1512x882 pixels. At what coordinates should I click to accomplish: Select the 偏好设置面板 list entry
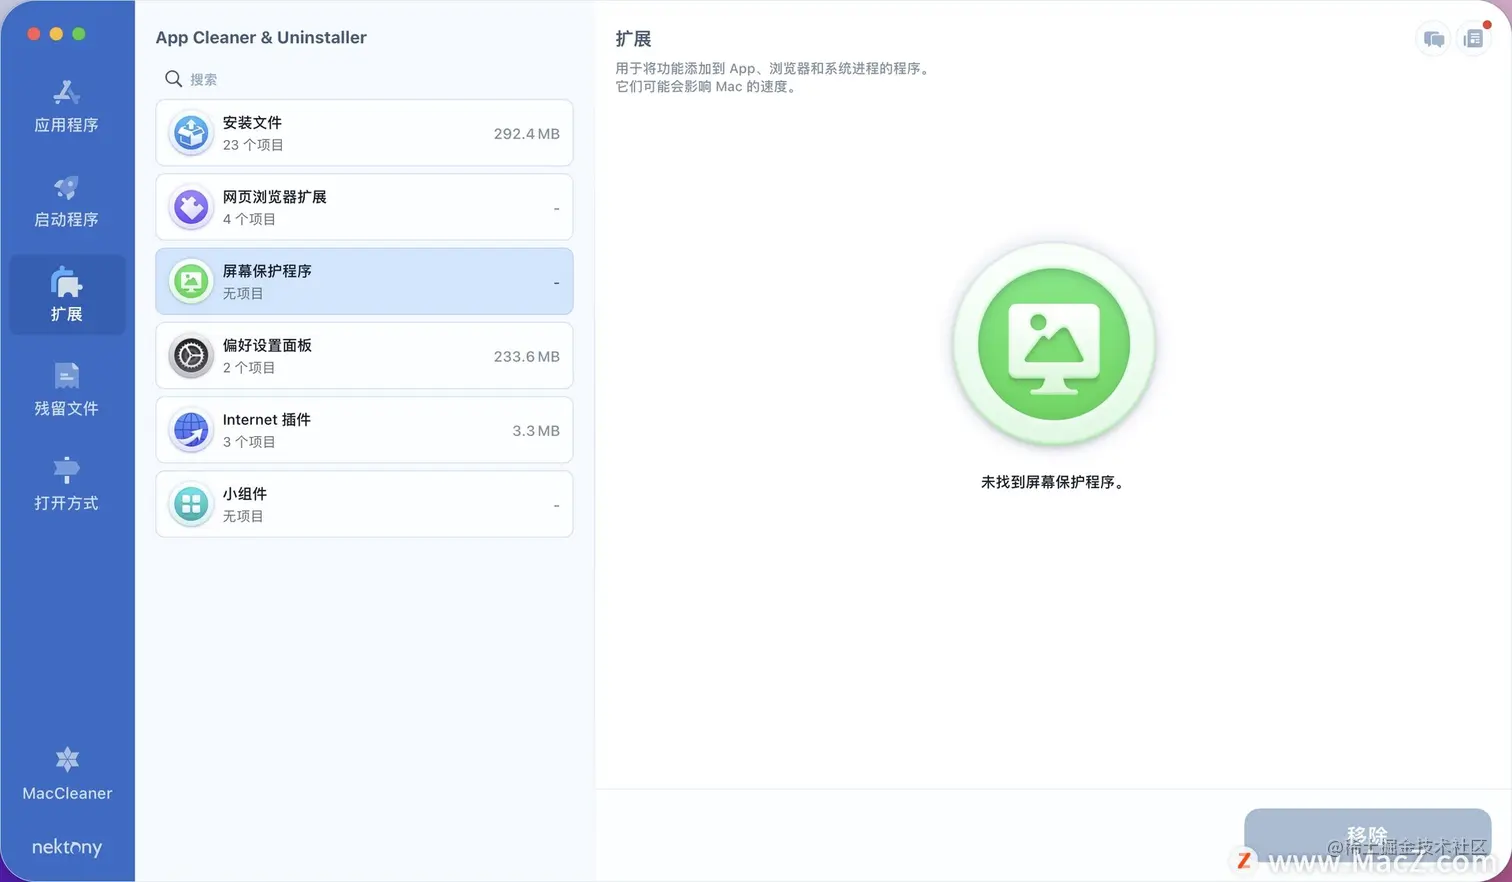[x=363, y=355]
